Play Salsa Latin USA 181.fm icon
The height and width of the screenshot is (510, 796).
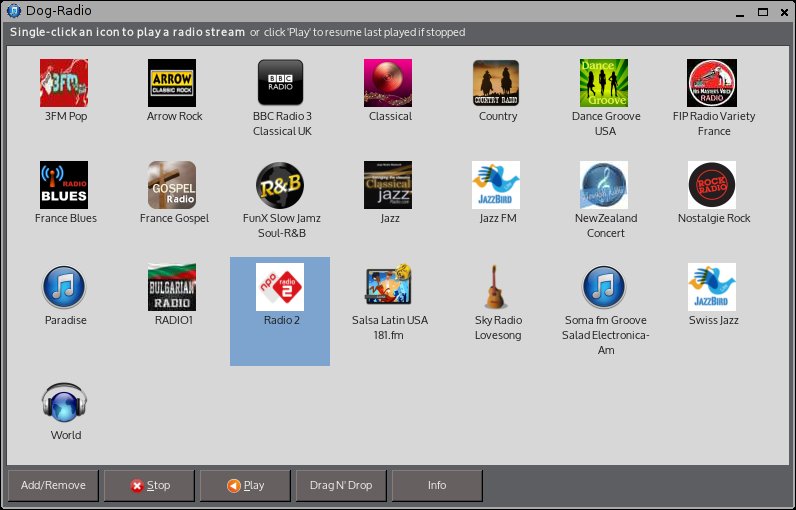388,284
